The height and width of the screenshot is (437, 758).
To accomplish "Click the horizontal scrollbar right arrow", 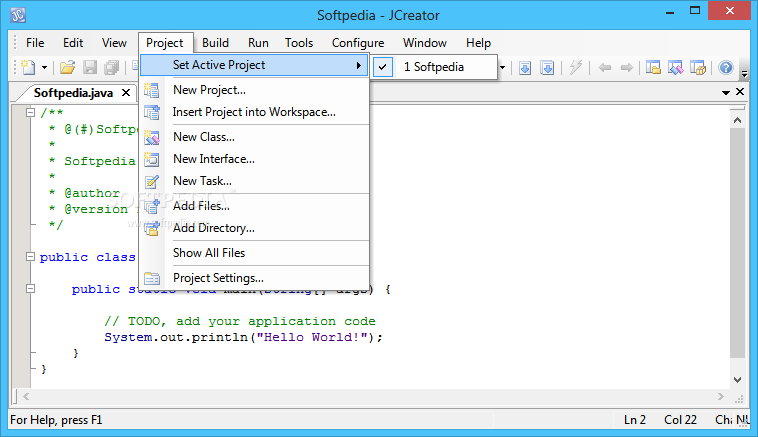I will [721, 397].
